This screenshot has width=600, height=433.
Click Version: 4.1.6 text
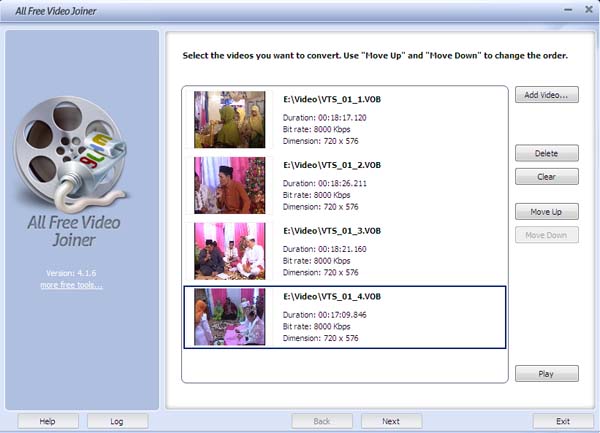[71, 273]
